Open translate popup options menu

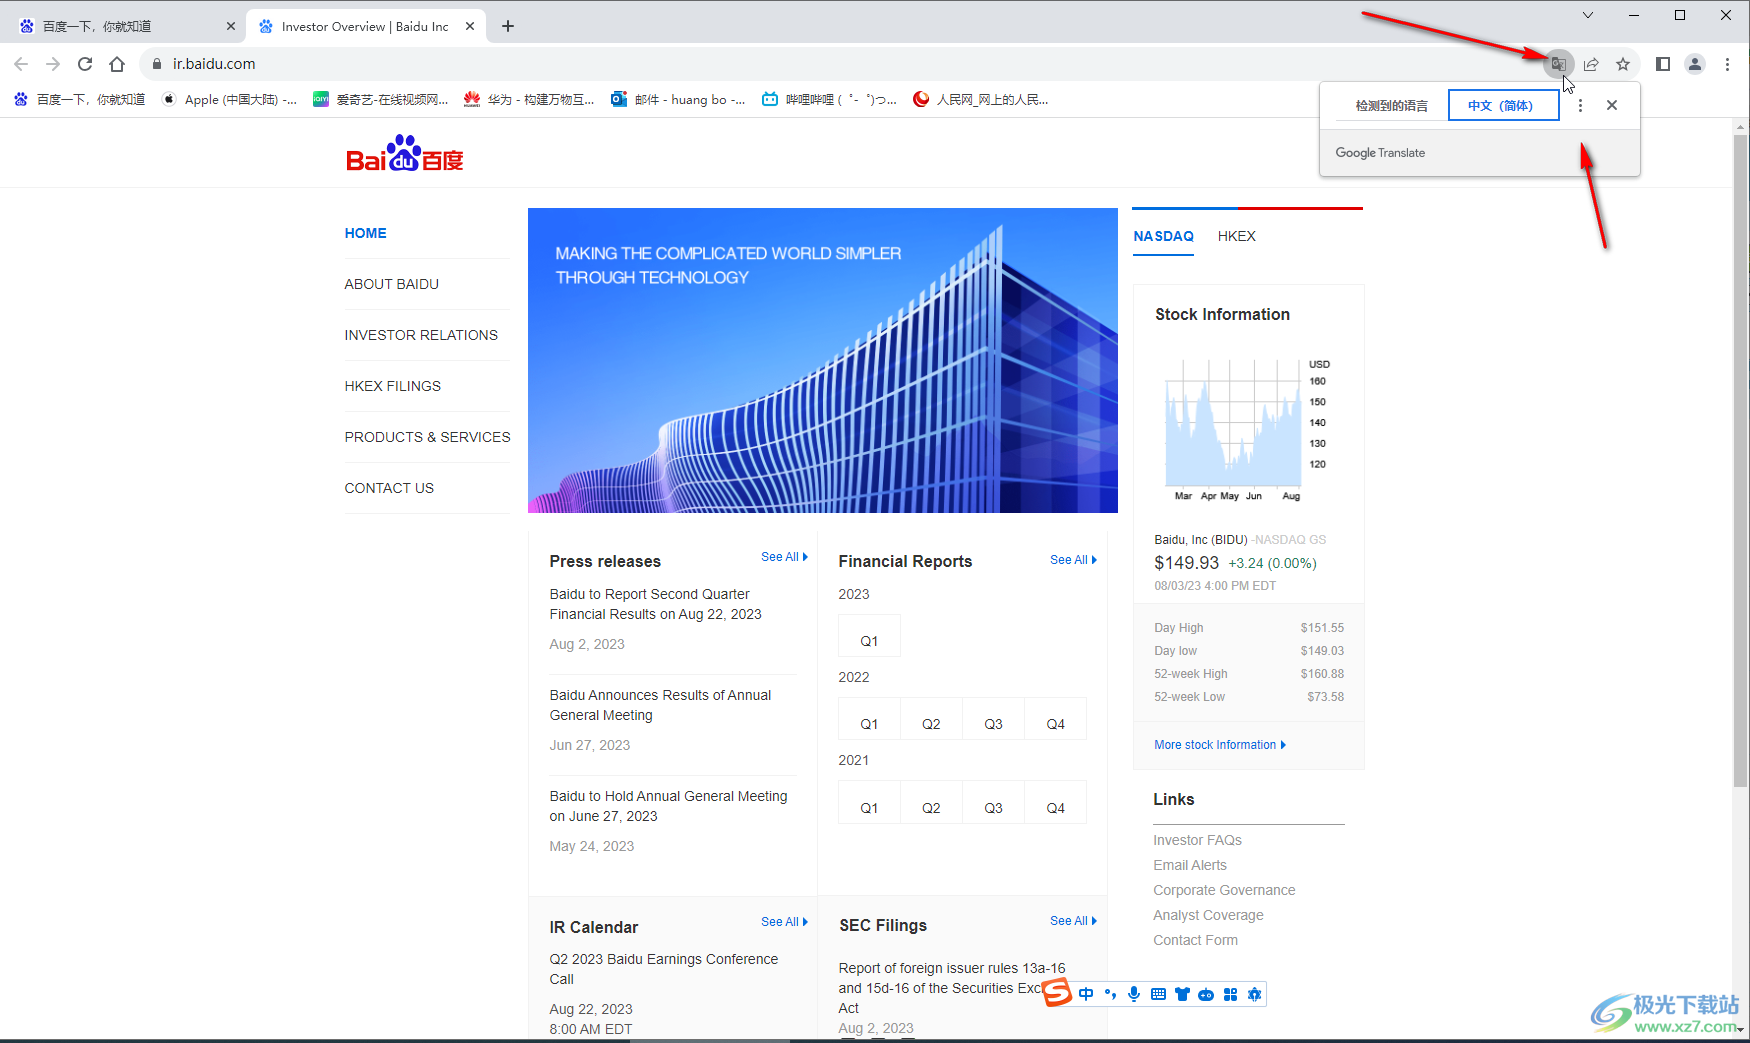(1580, 105)
